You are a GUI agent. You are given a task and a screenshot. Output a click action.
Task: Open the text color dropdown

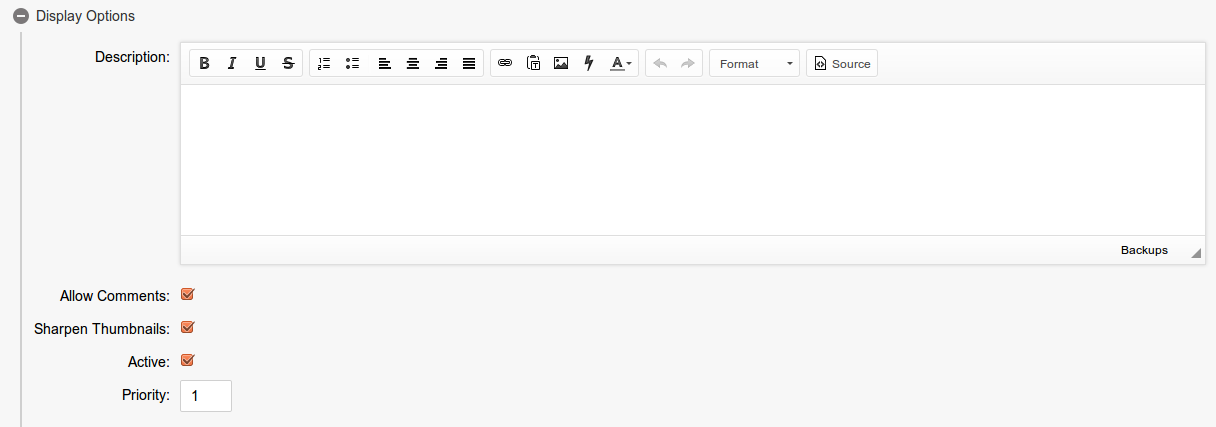621,64
